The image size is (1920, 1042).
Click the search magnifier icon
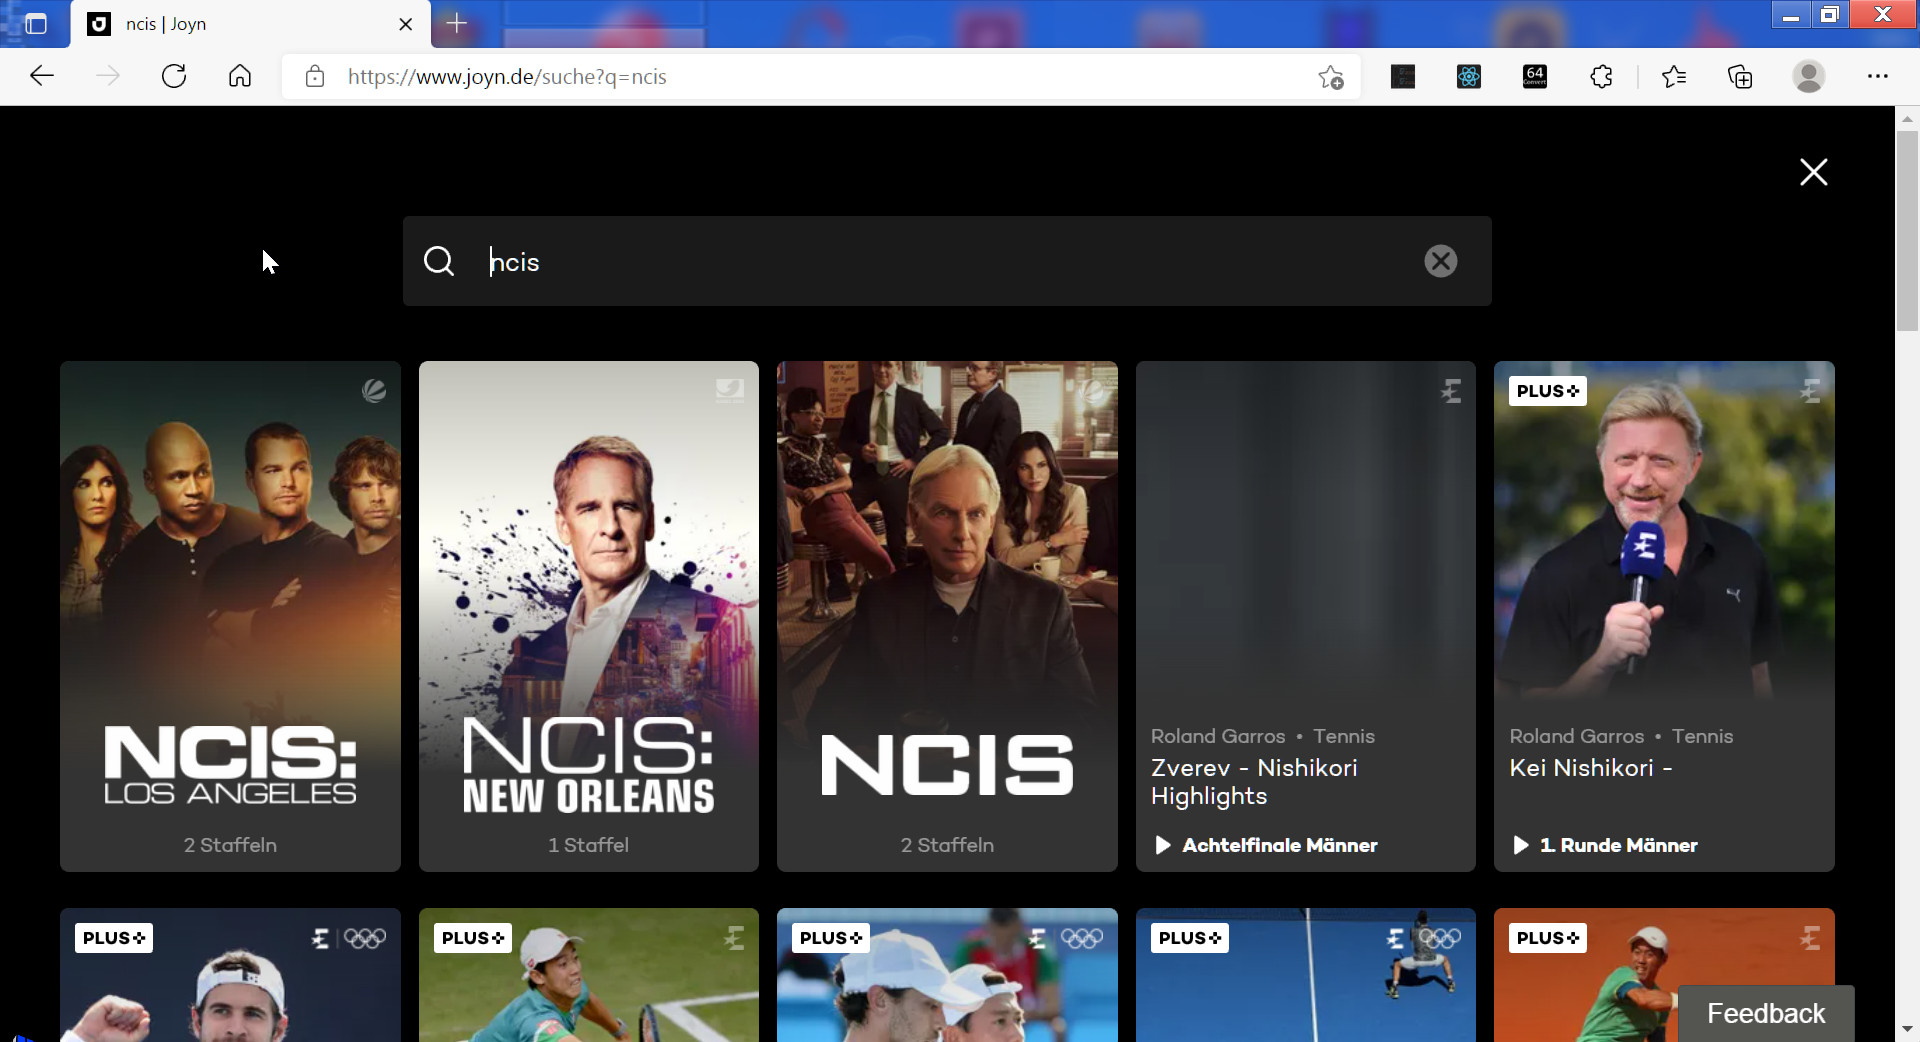(x=439, y=261)
